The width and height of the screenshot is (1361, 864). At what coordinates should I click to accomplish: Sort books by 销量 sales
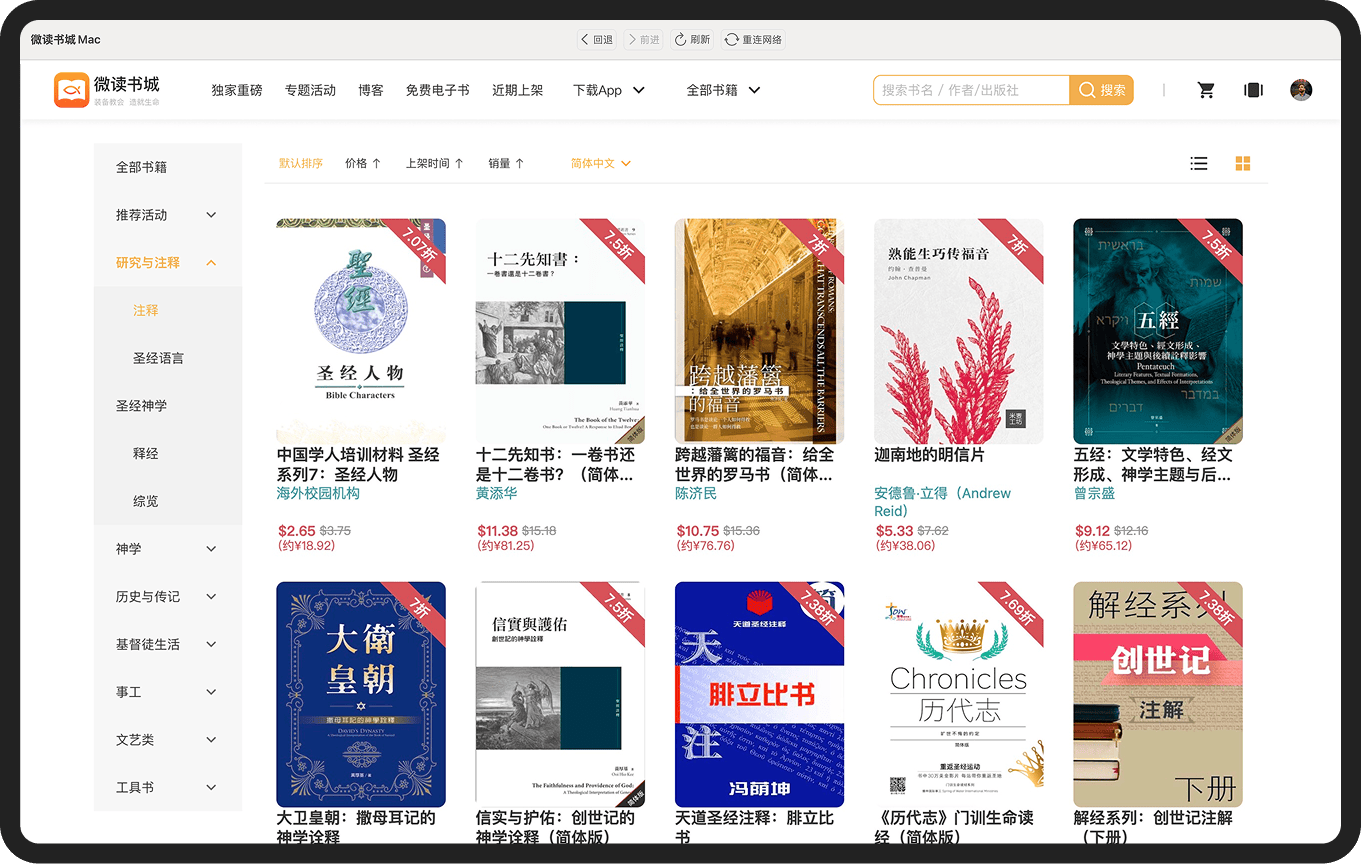[506, 164]
